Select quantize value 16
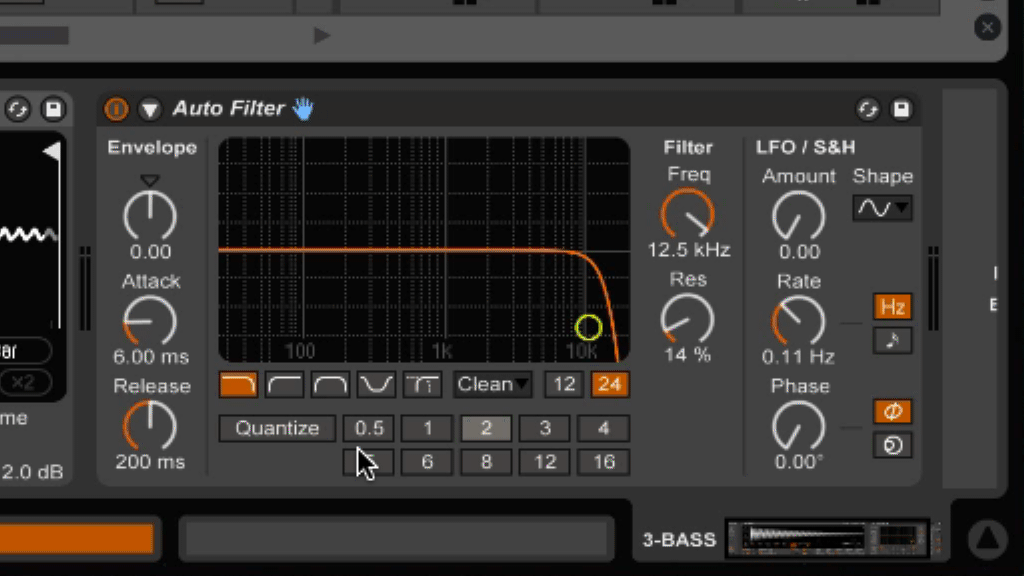 click(x=603, y=462)
